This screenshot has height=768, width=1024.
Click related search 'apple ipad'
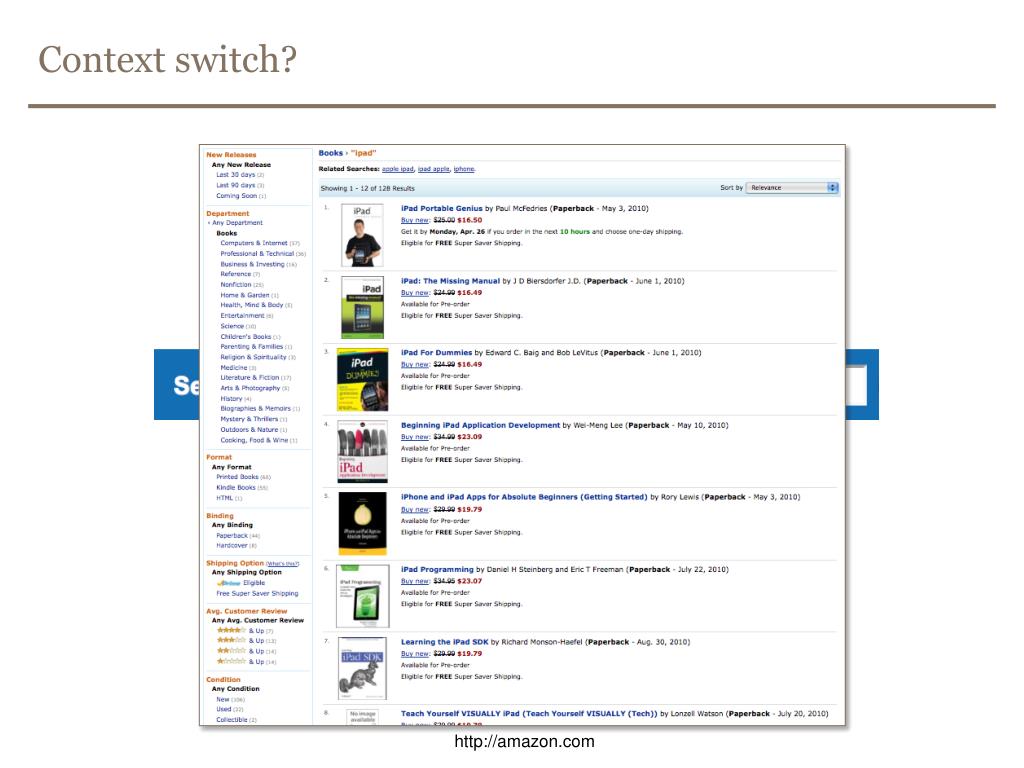click(398, 169)
